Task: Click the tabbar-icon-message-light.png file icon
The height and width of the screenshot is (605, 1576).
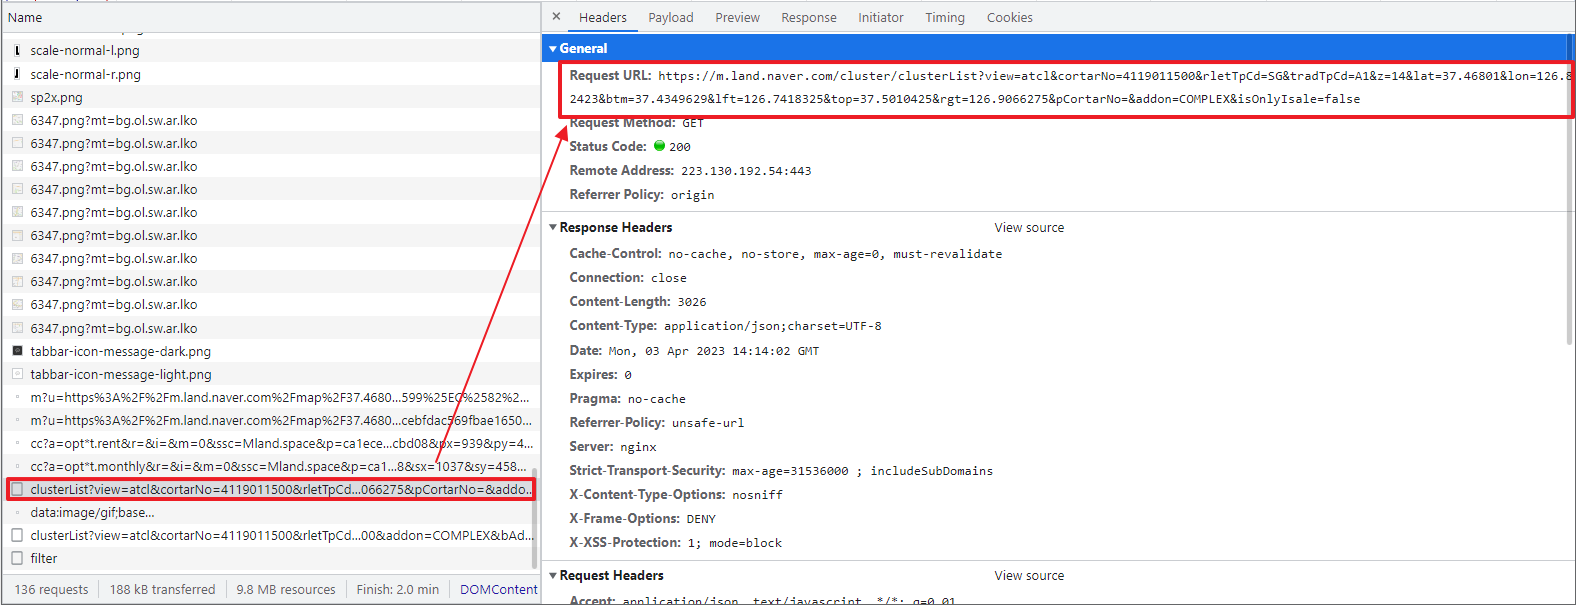Action: click(x=17, y=374)
